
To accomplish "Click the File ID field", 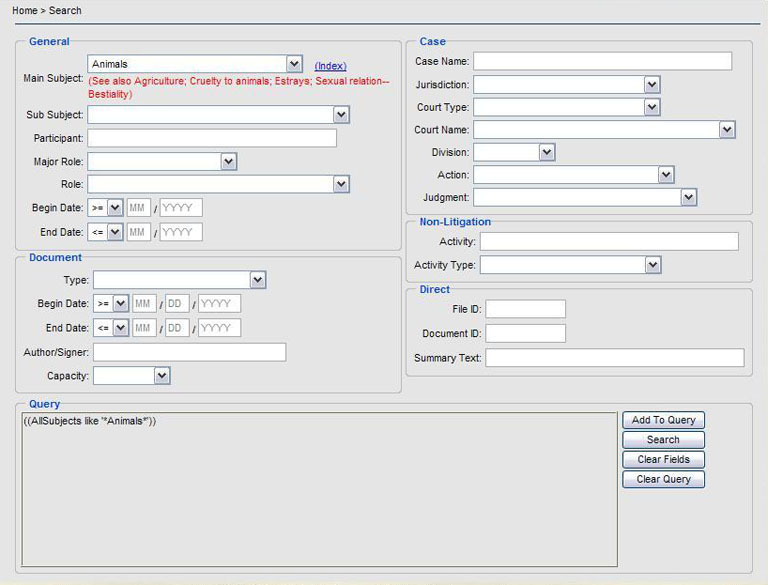I will tap(526, 309).
